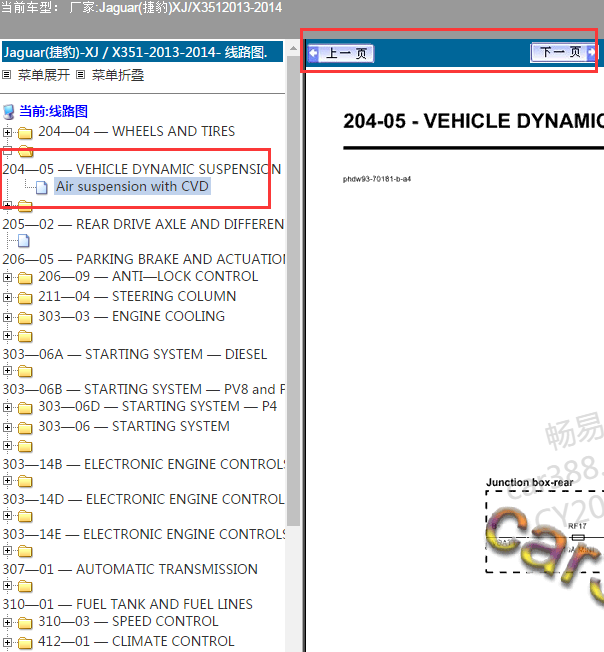
Task: Expand the 211—04 STEERING COLUMN node
Action: (x=7, y=297)
